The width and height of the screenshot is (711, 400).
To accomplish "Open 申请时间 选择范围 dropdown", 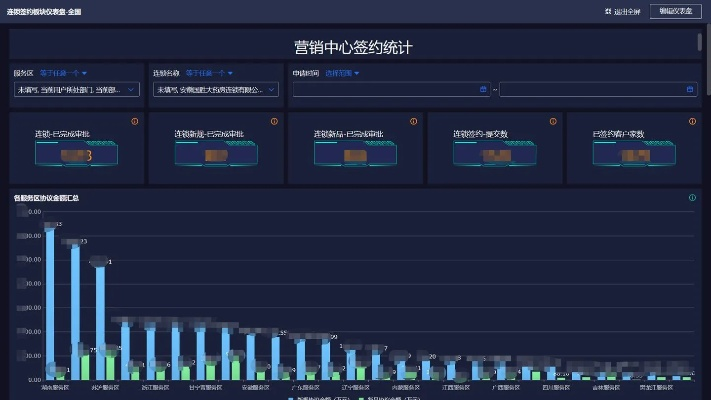I will [x=342, y=73].
